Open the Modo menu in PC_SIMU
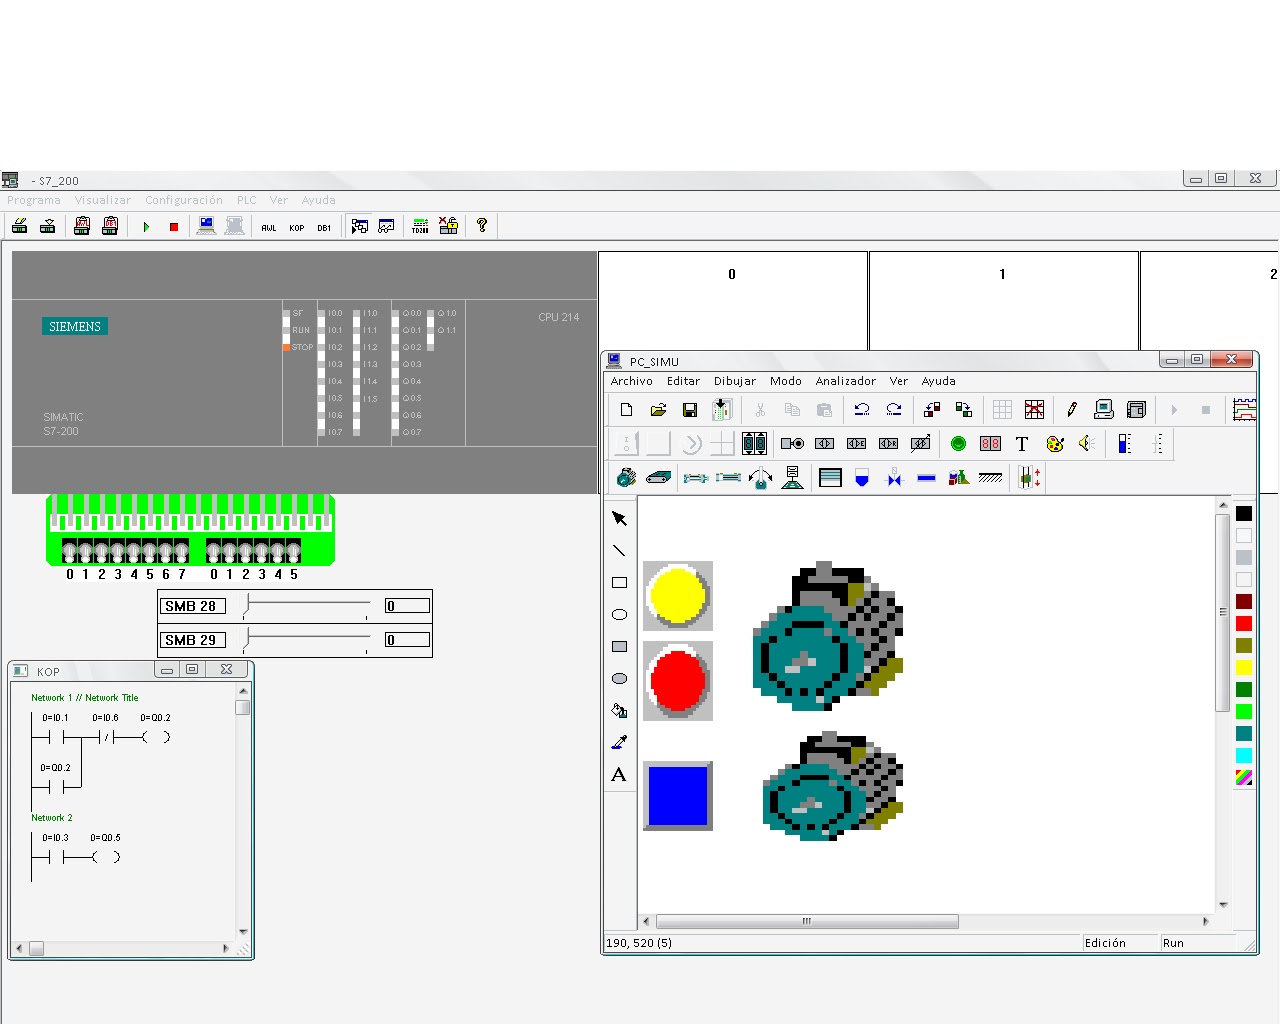Image resolution: width=1280 pixels, height=1024 pixels. (x=786, y=381)
